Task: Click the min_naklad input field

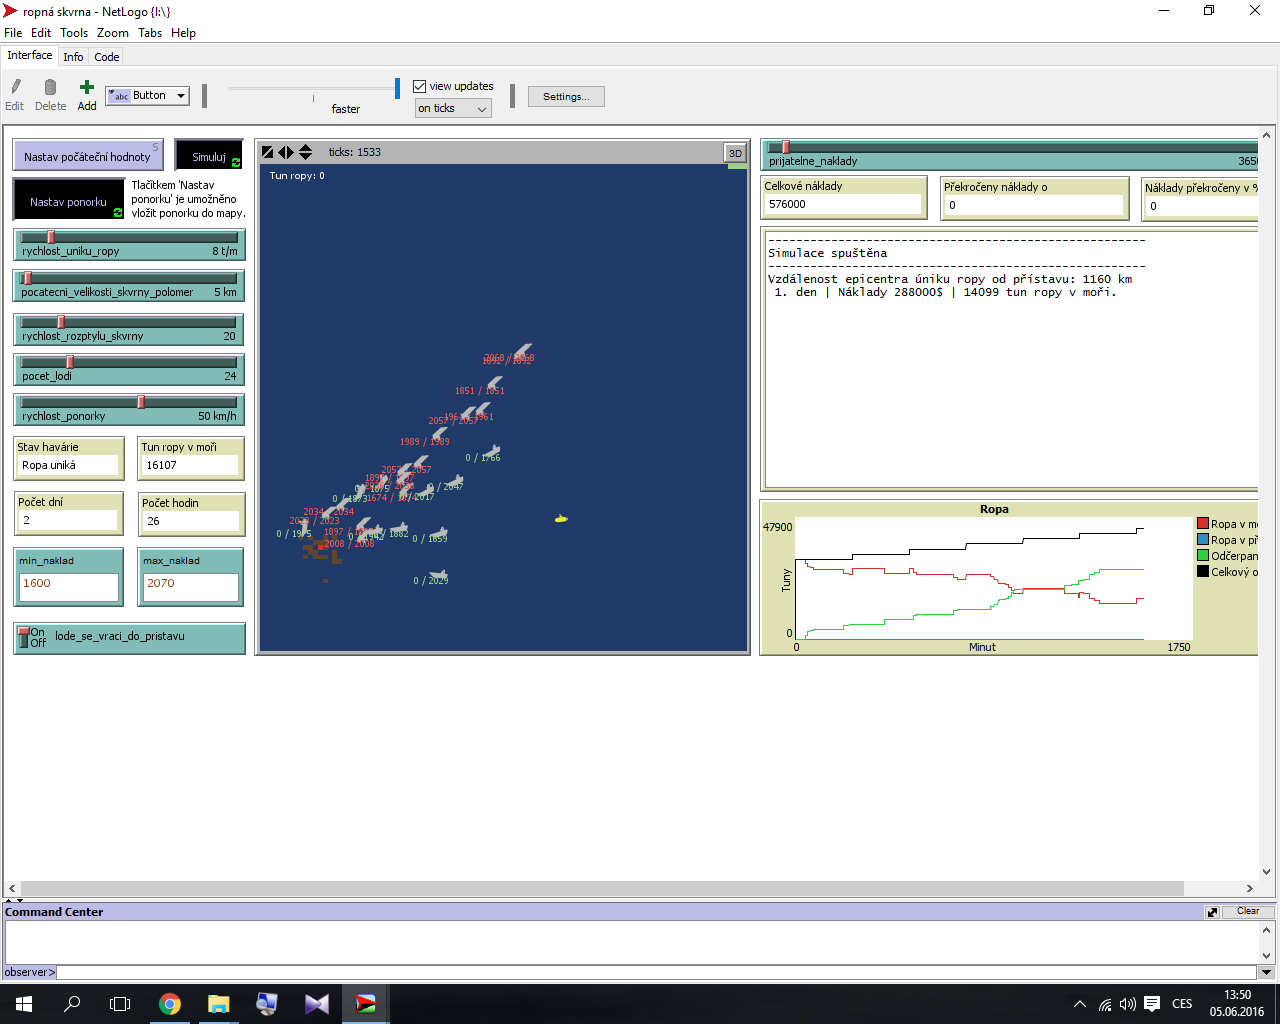Action: (x=68, y=584)
